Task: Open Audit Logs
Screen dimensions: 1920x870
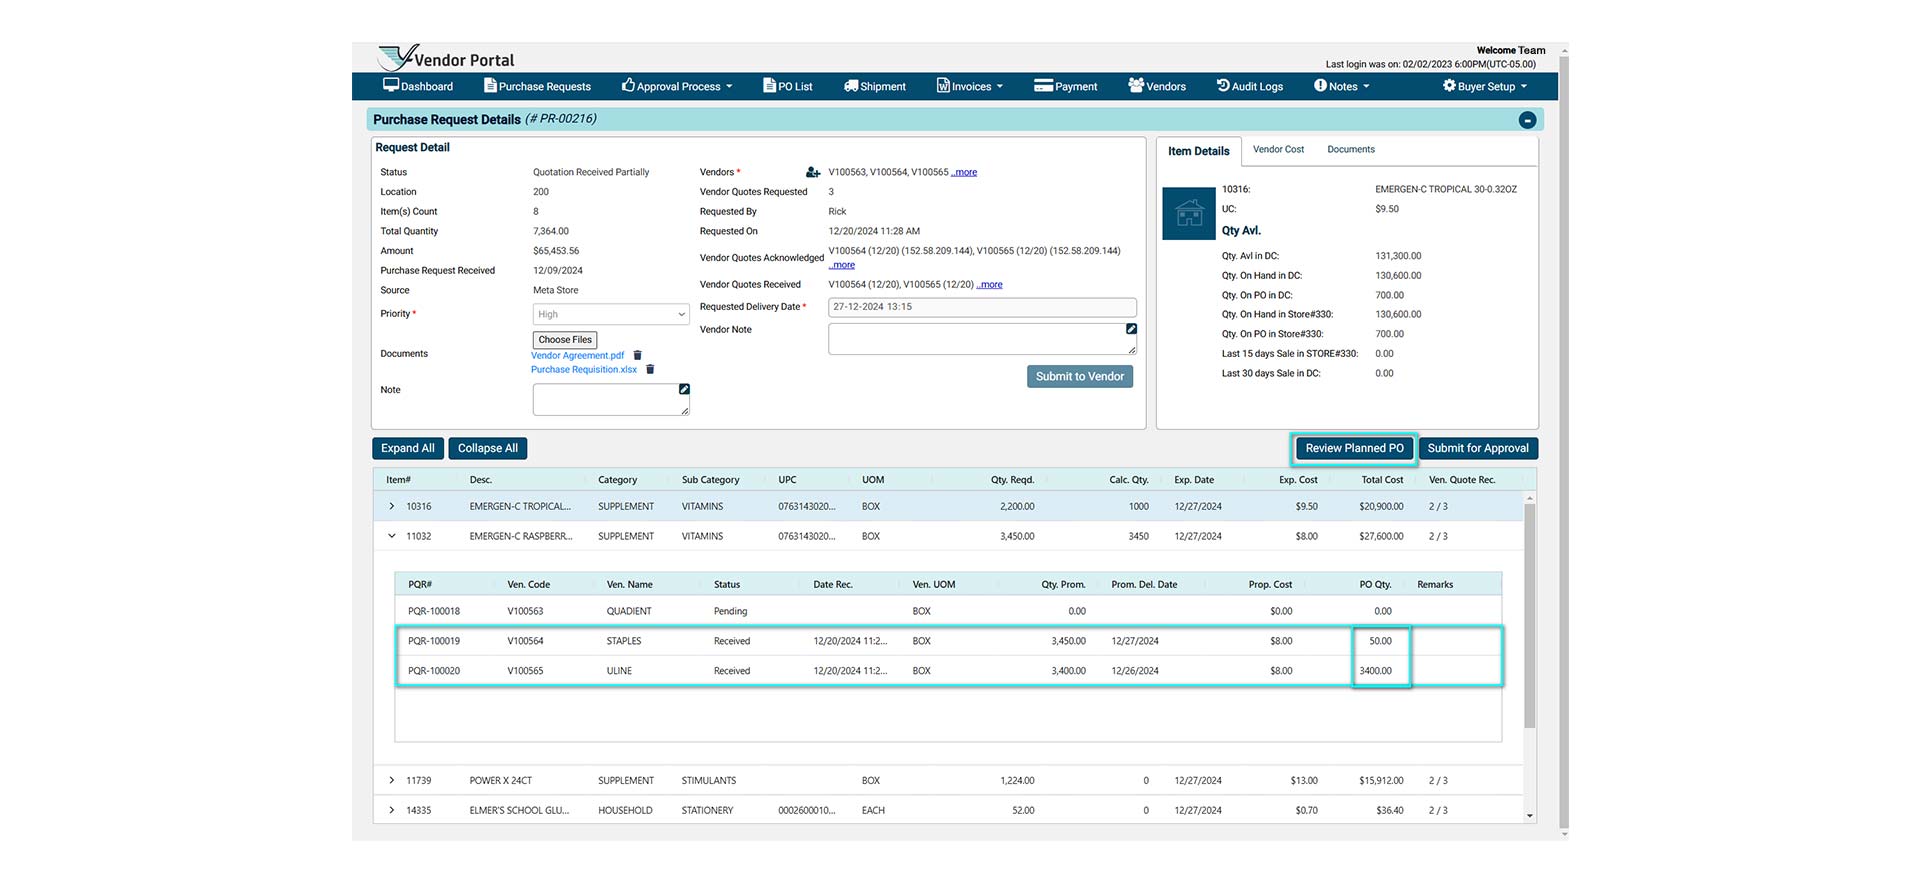Action: (1250, 86)
